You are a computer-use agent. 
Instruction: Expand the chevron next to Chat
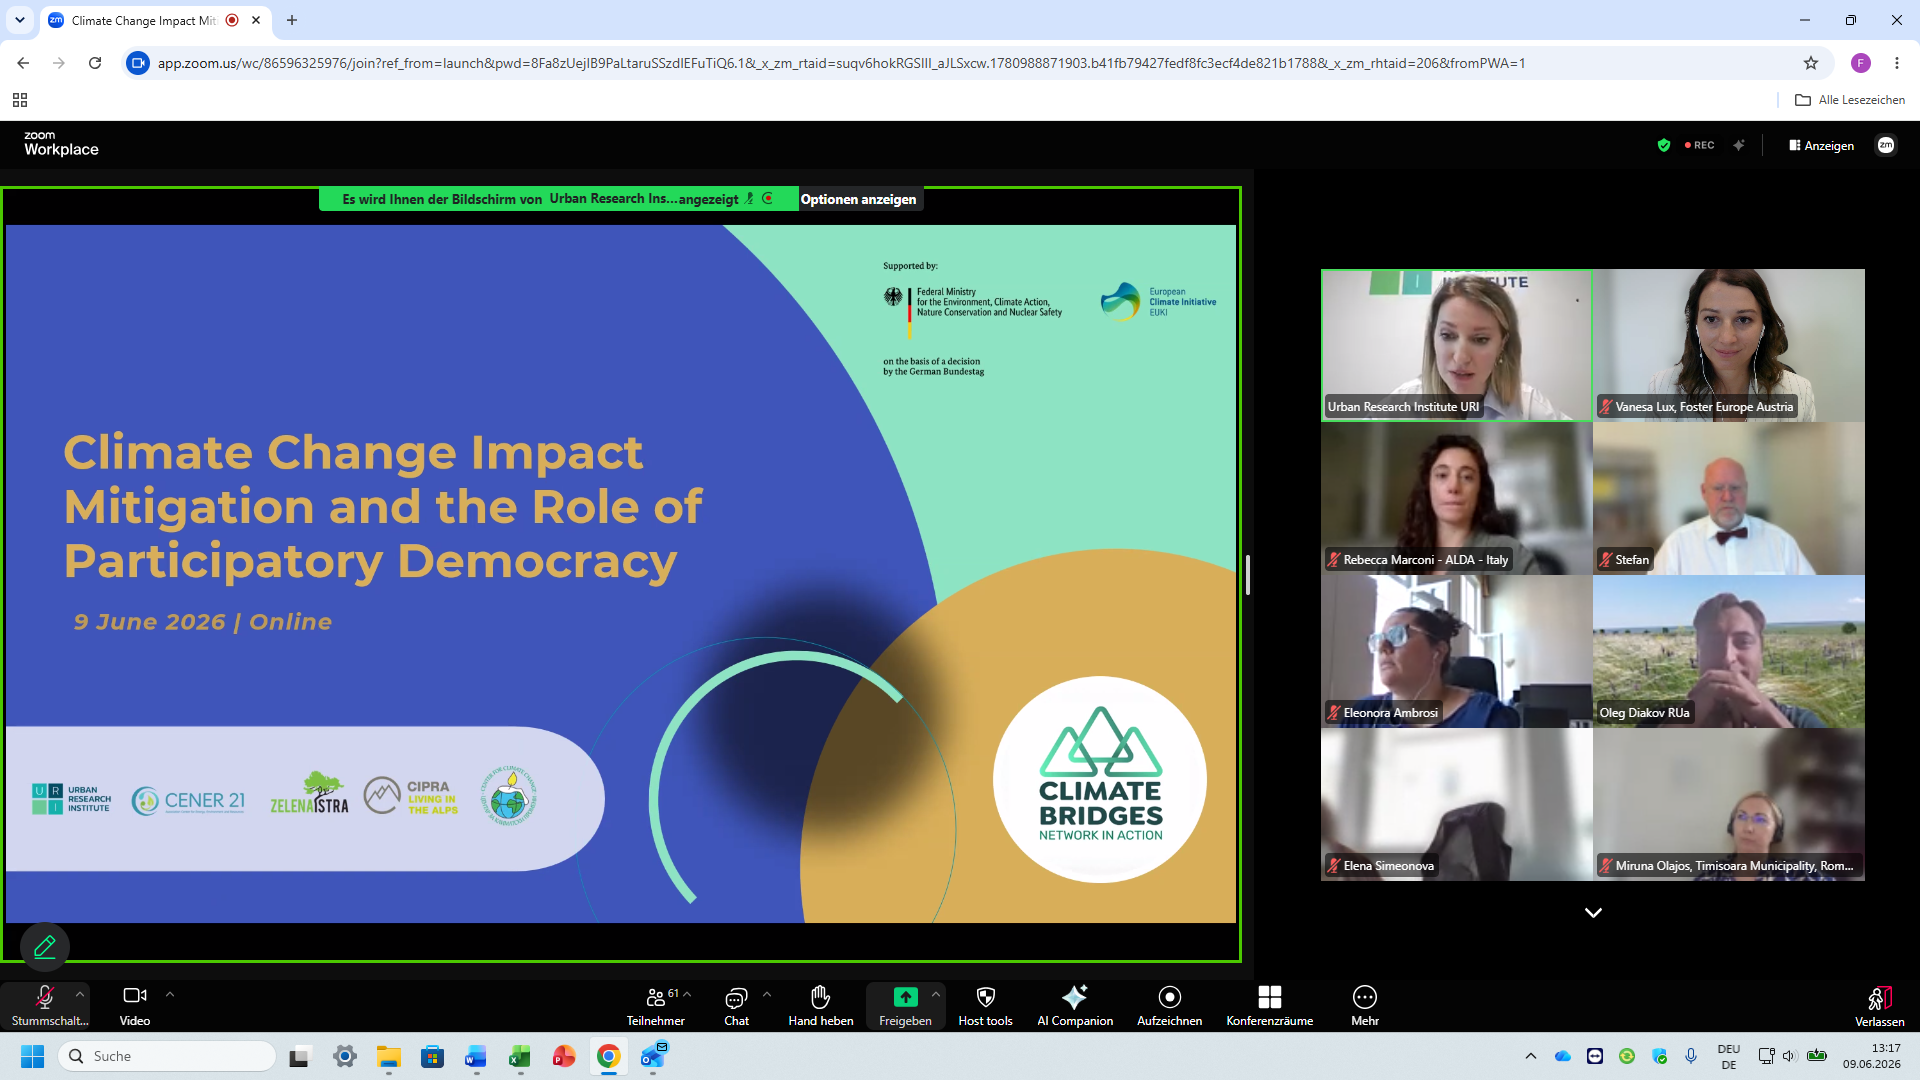(767, 994)
